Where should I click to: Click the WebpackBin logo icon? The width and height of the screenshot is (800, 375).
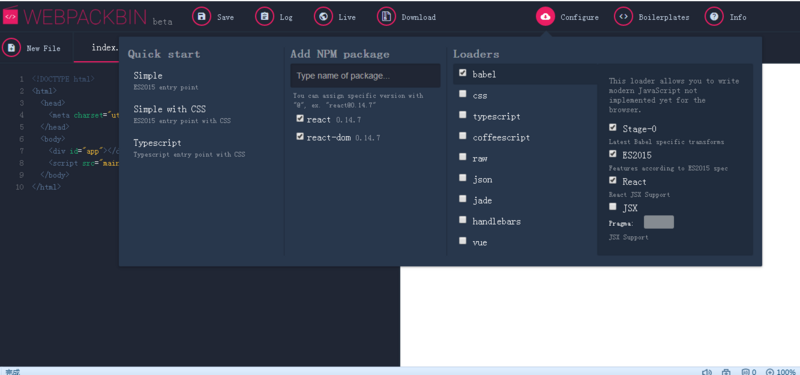(x=10, y=16)
